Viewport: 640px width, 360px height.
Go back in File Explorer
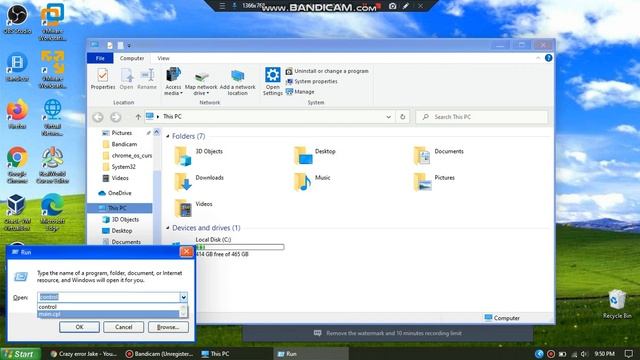coord(98,117)
